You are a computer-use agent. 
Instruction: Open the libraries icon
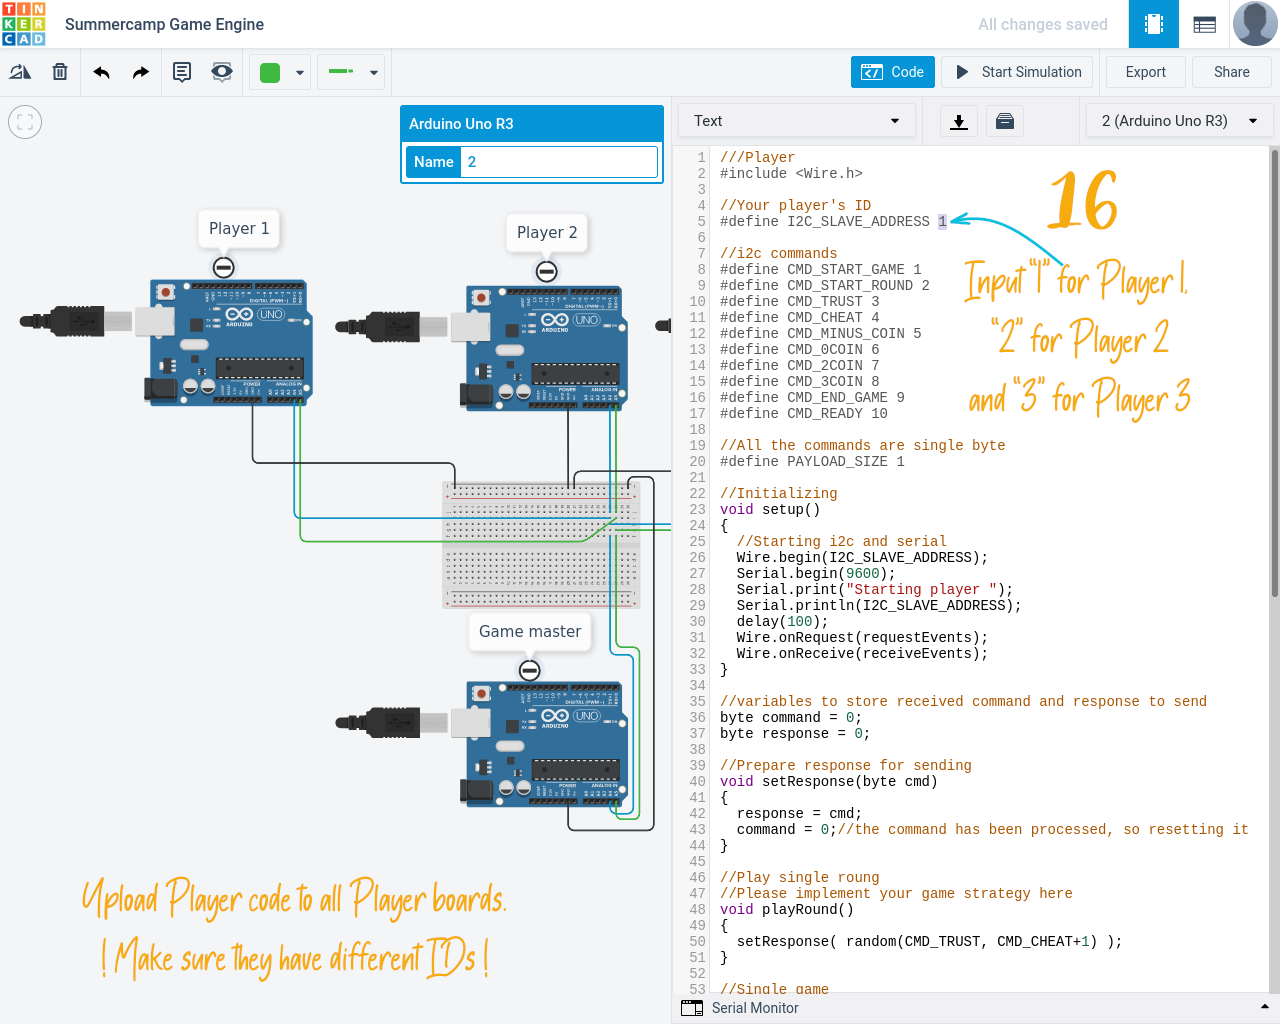pos(1005,121)
